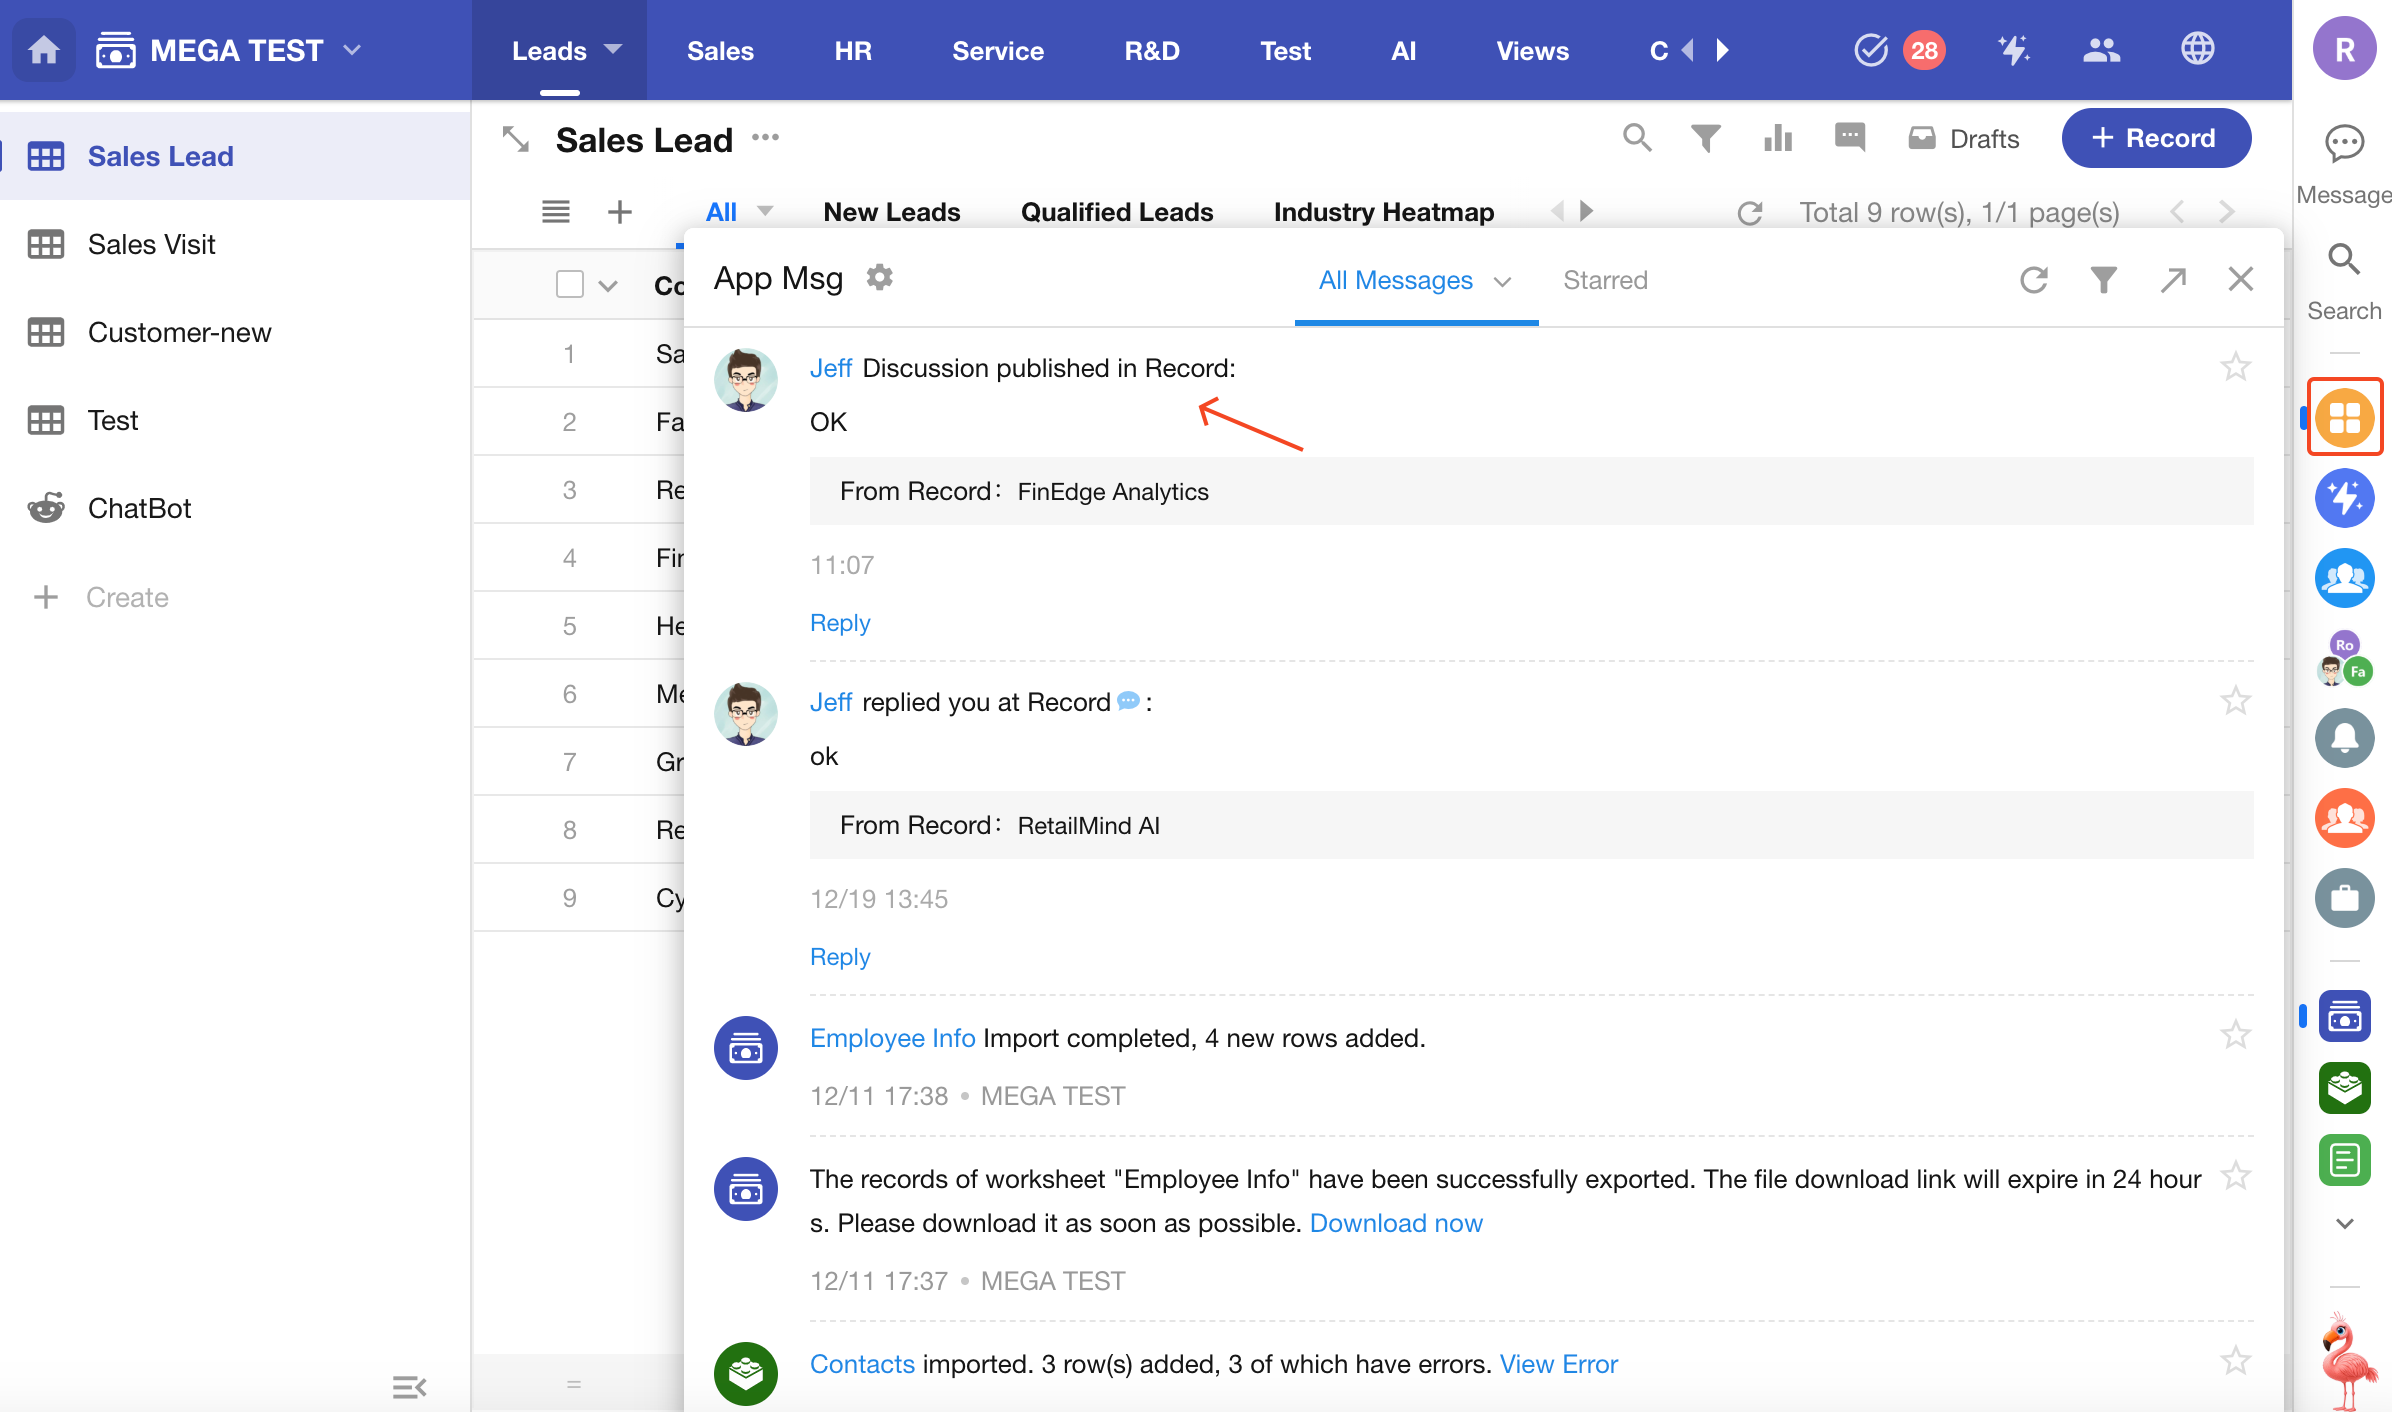The width and height of the screenshot is (2392, 1412).
Task: Open the Qualified Leads view tab
Action: [1116, 212]
